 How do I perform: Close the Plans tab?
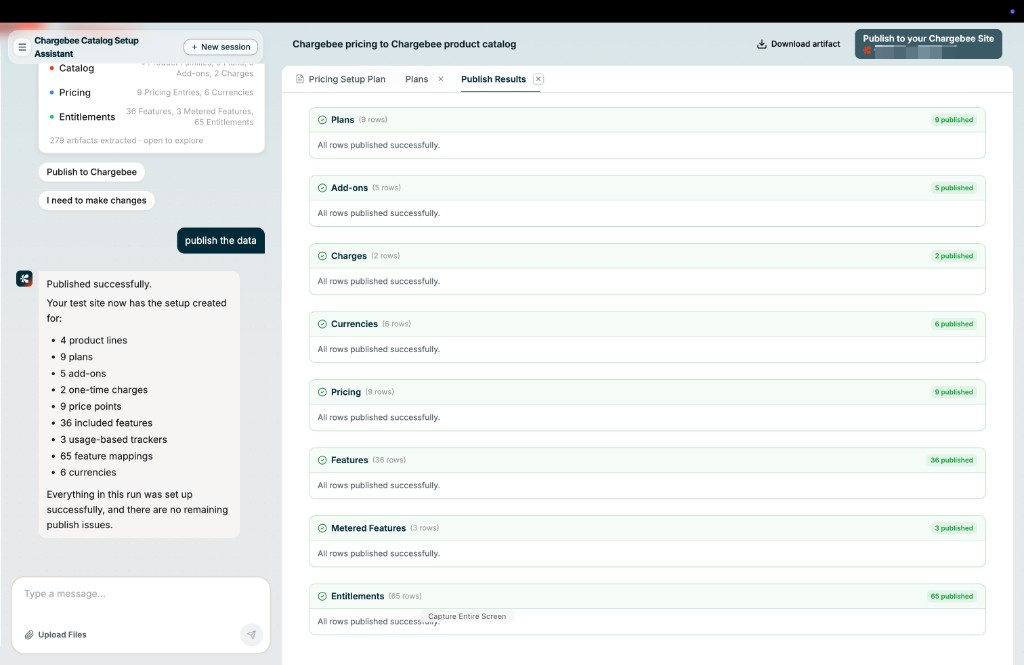point(441,79)
